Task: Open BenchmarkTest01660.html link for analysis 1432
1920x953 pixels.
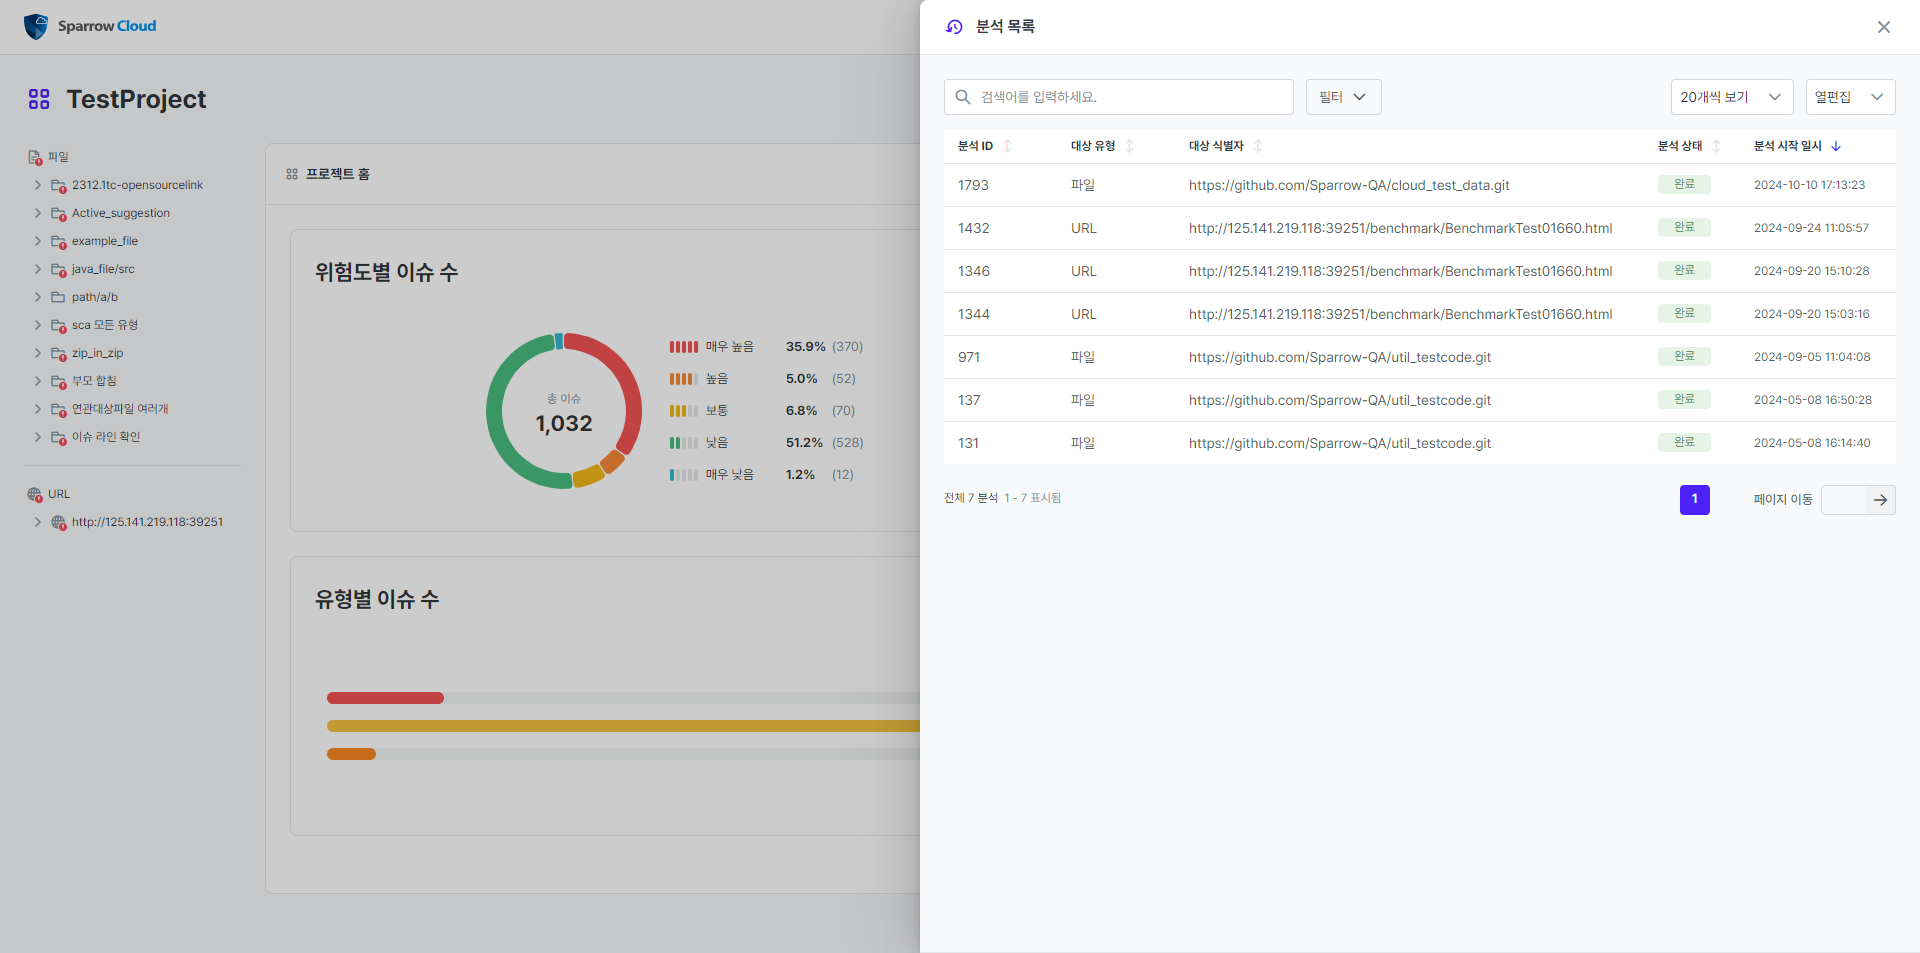Action: click(1400, 228)
